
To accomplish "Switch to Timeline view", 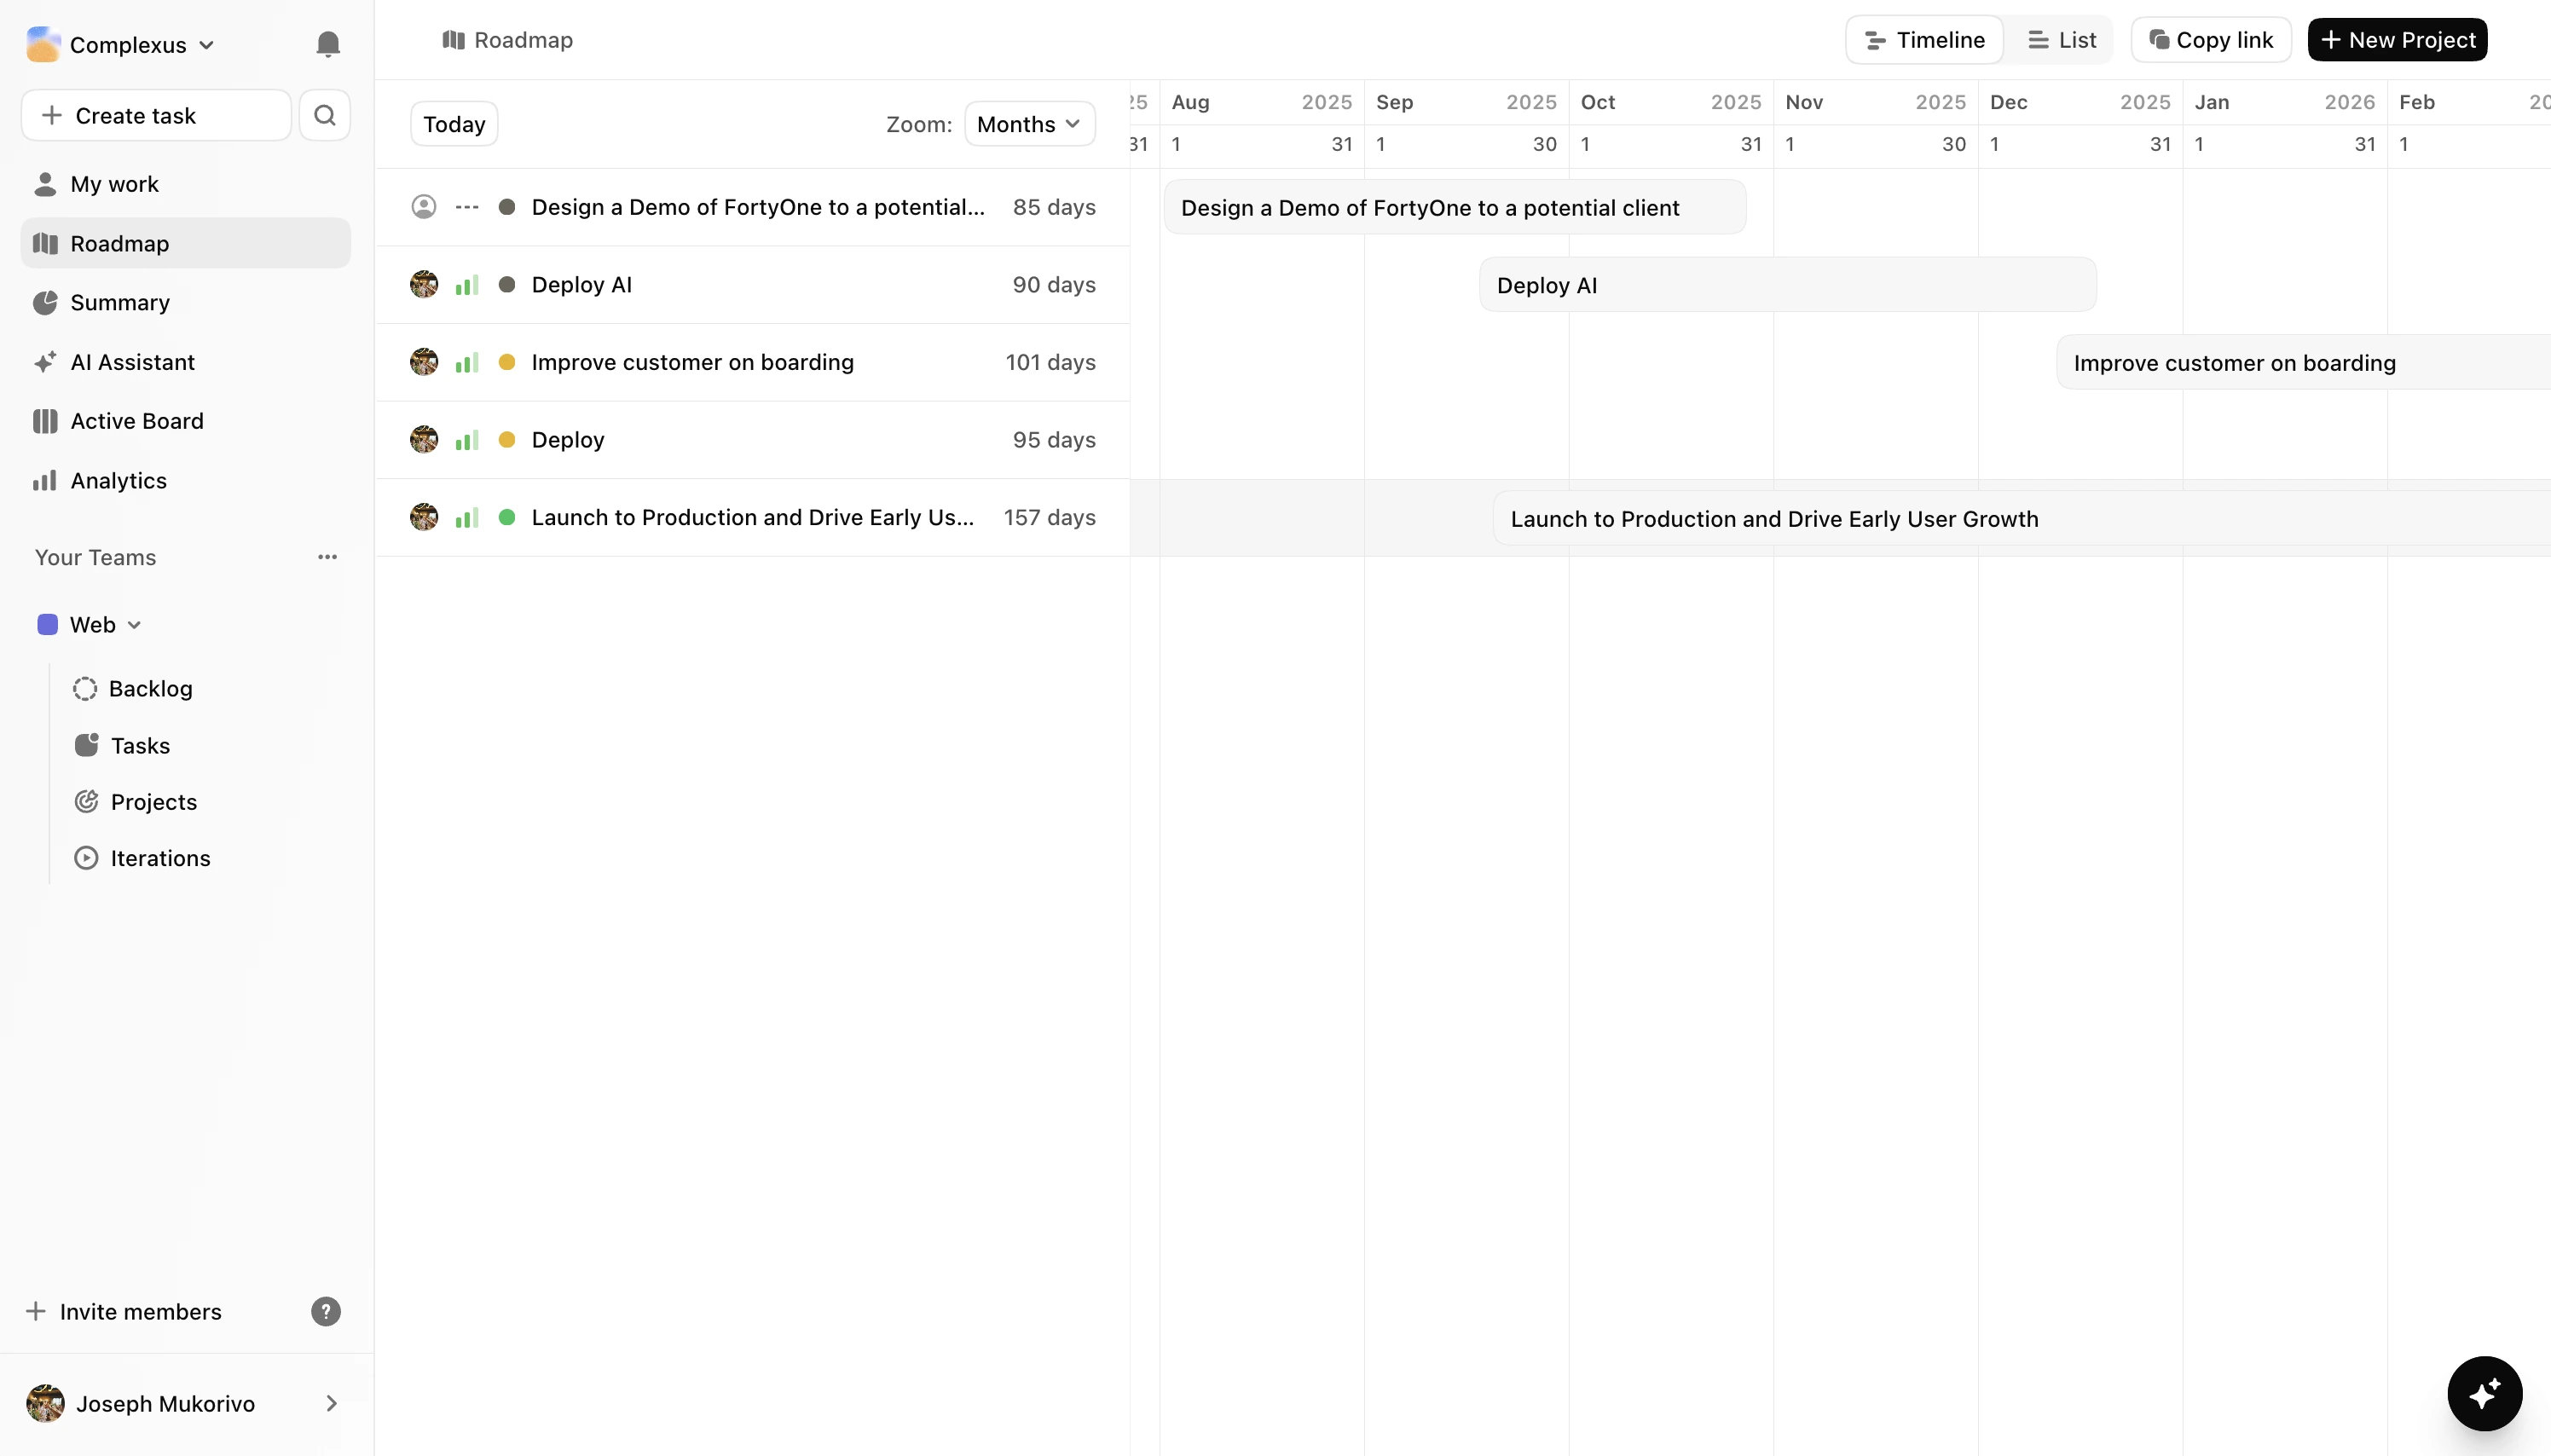I will (1924, 40).
